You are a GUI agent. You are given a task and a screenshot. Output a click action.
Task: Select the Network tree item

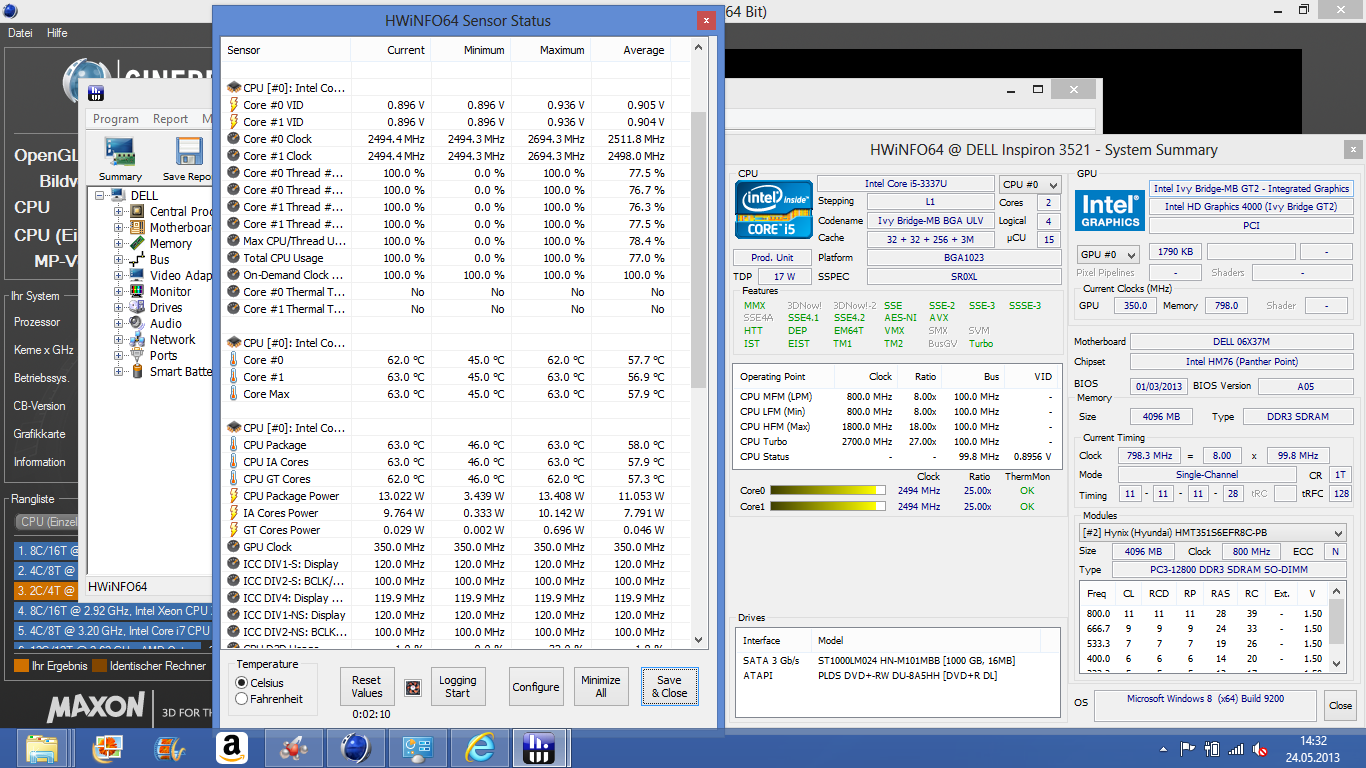(173, 339)
